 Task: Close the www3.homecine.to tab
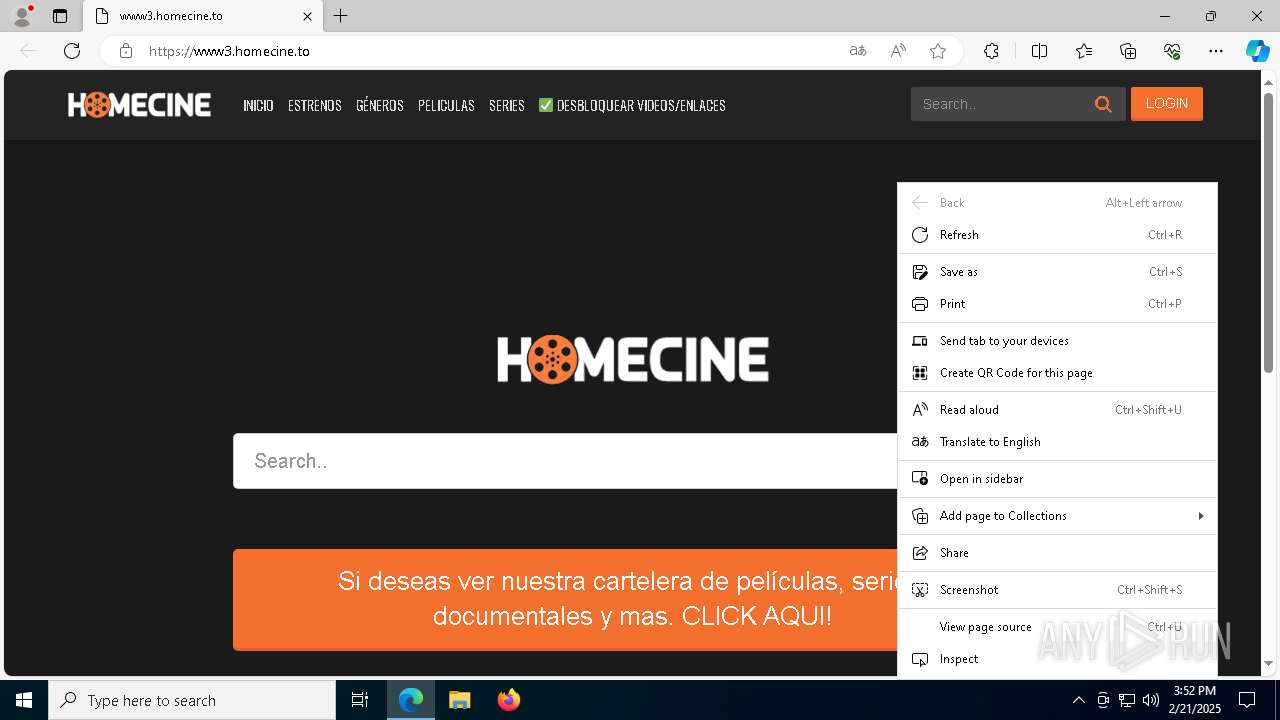(x=307, y=16)
